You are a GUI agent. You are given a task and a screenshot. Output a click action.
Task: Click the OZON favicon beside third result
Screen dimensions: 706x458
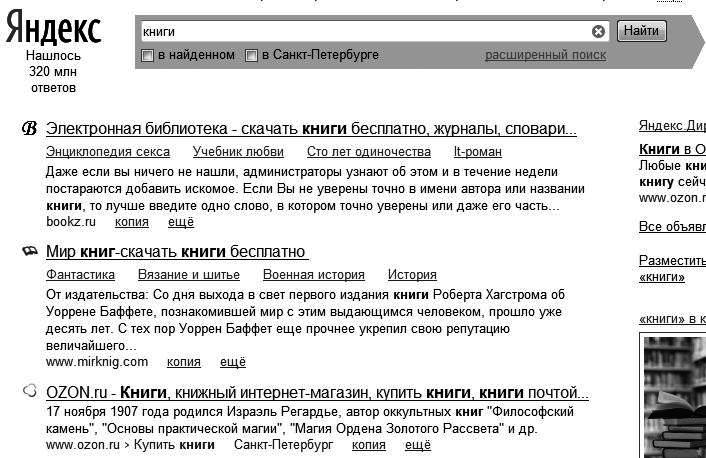(30, 390)
